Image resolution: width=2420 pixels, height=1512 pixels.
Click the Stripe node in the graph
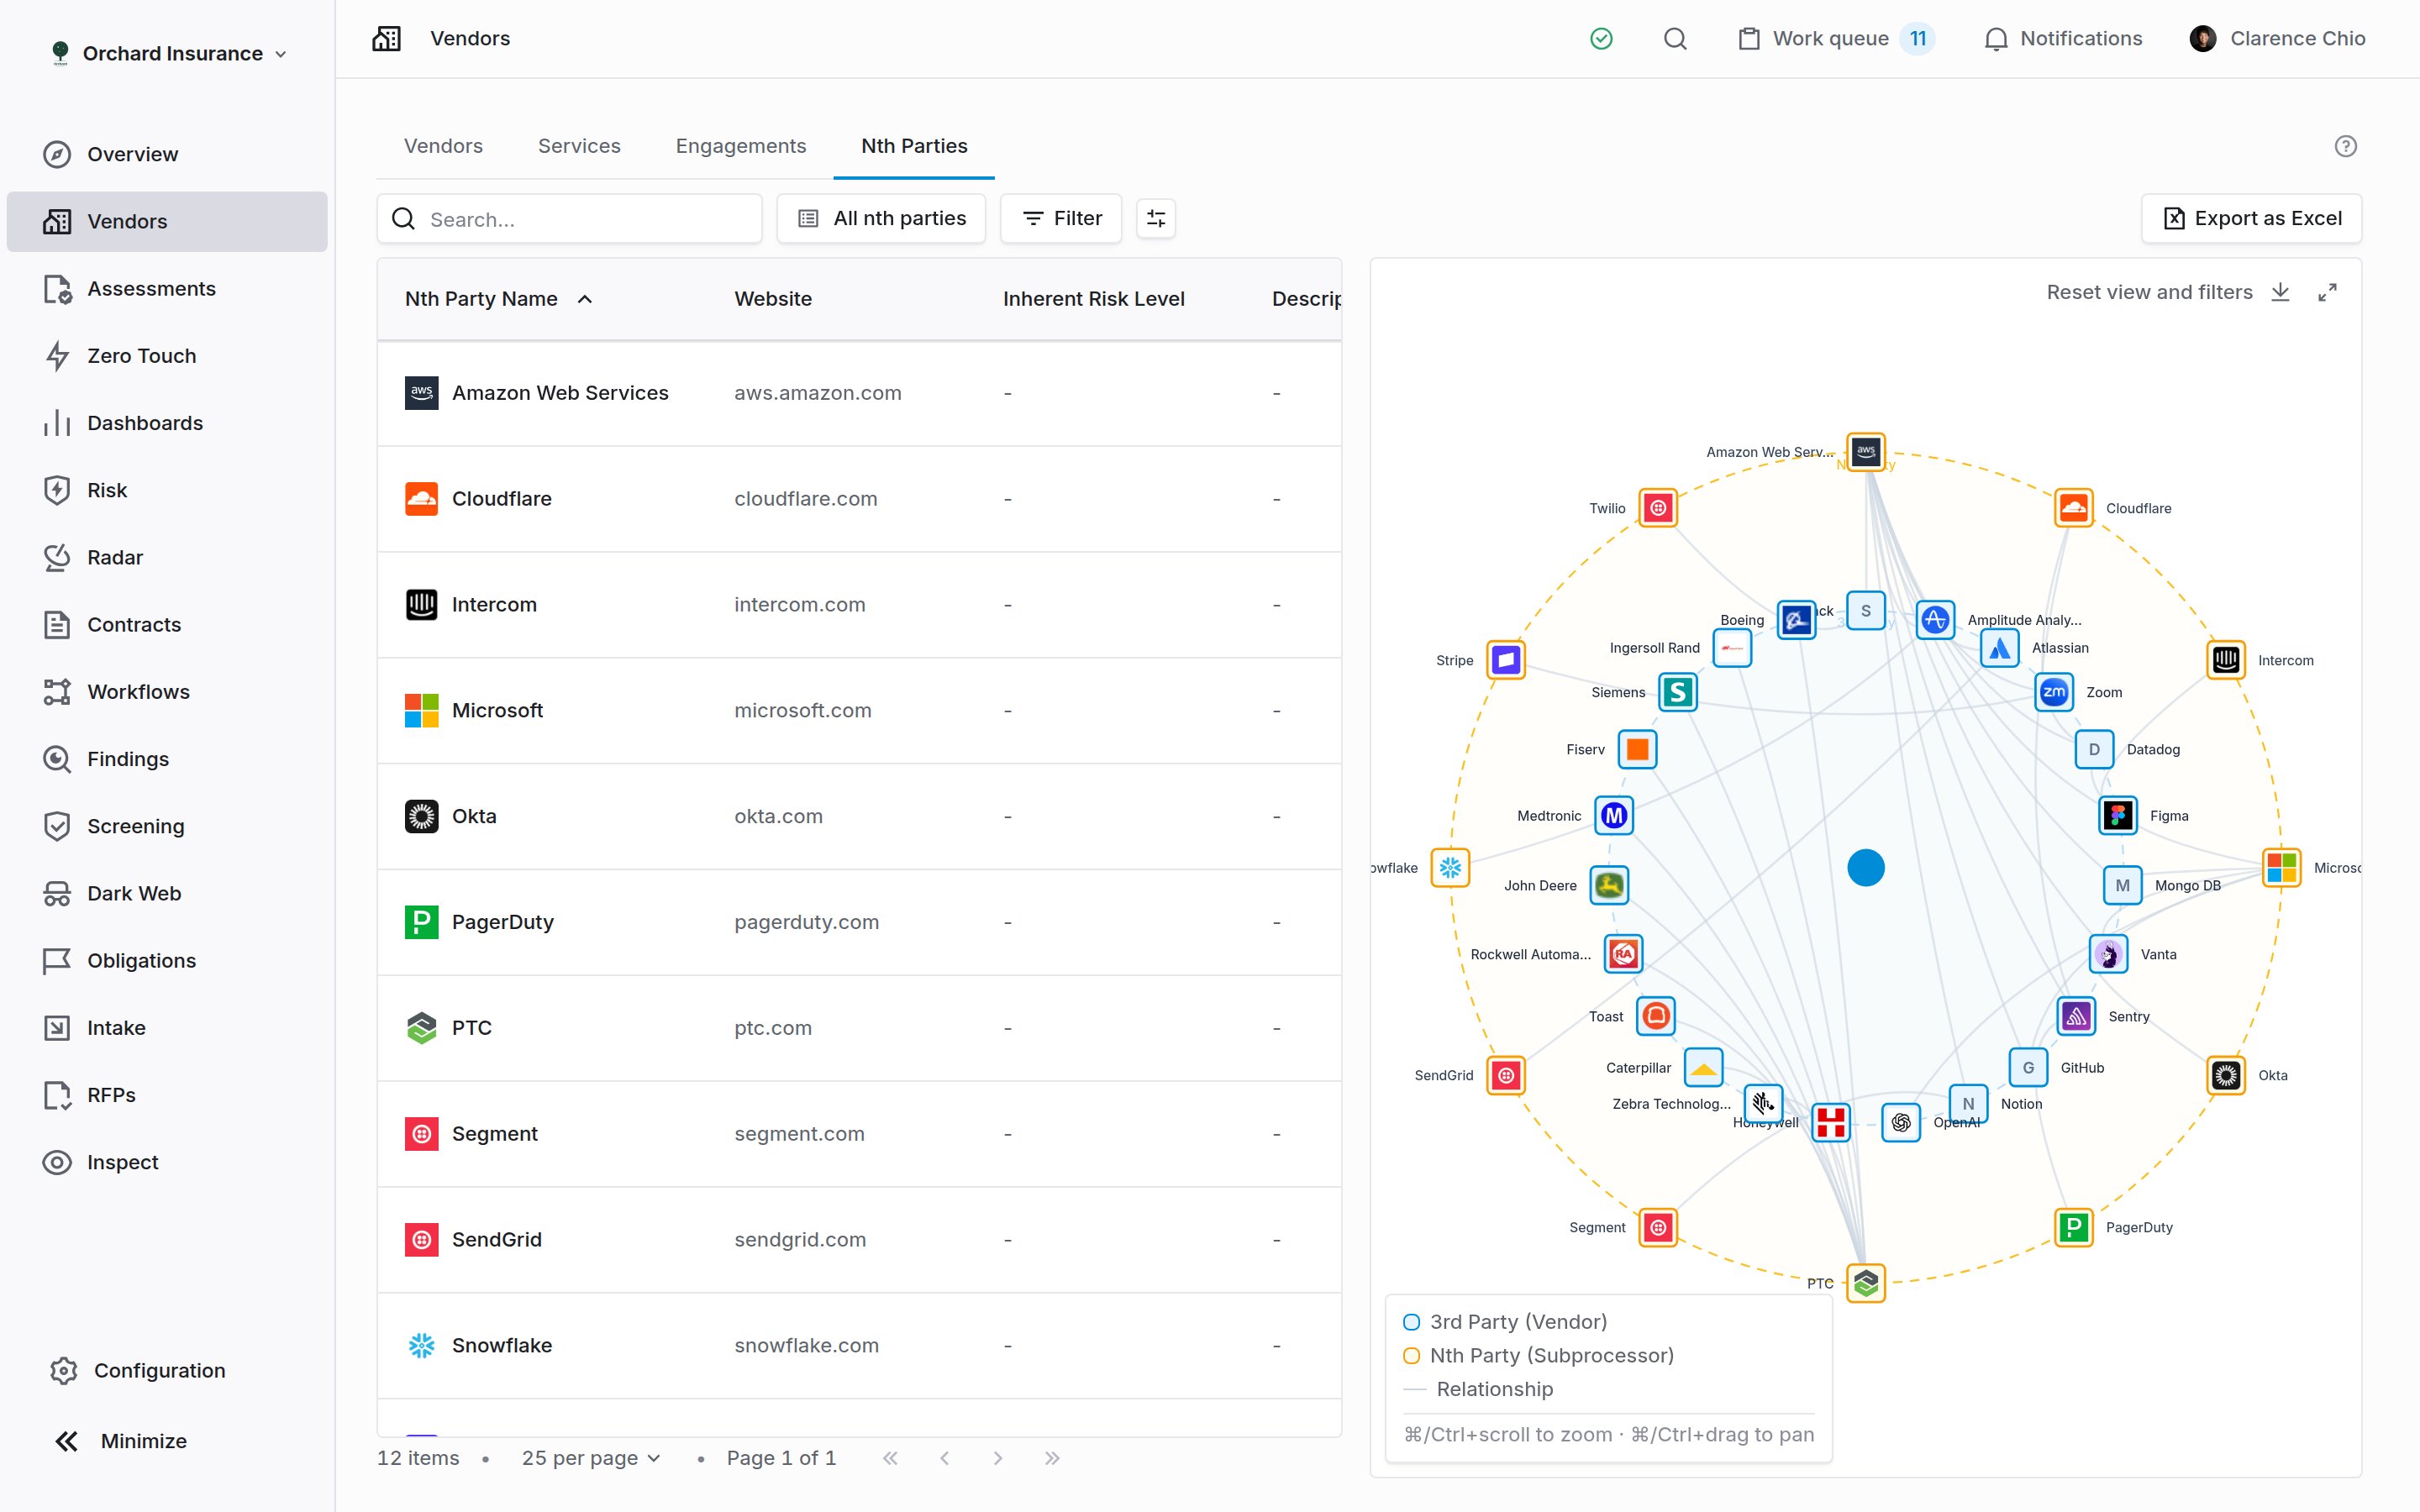coord(1506,660)
